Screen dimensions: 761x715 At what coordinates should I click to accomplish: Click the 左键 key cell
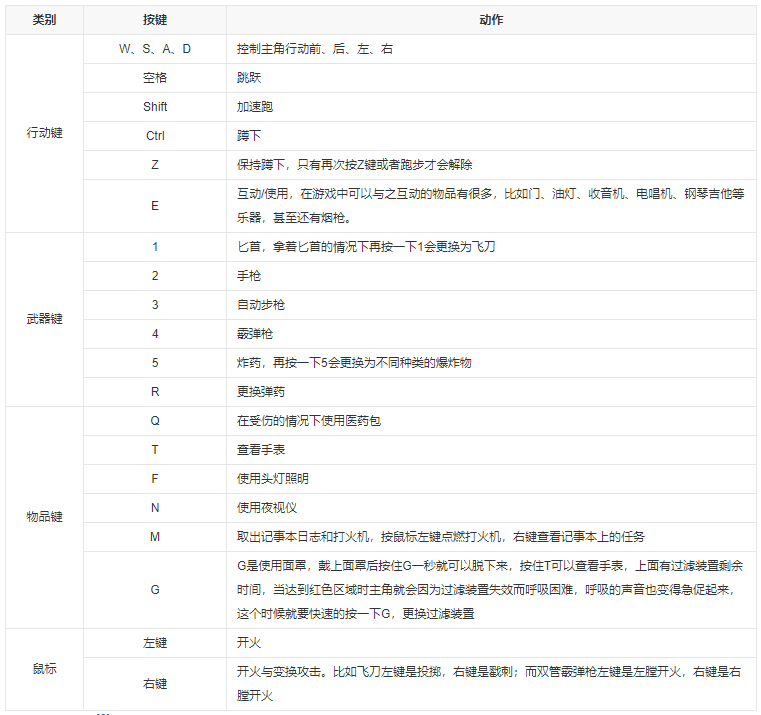pyautogui.click(x=155, y=643)
